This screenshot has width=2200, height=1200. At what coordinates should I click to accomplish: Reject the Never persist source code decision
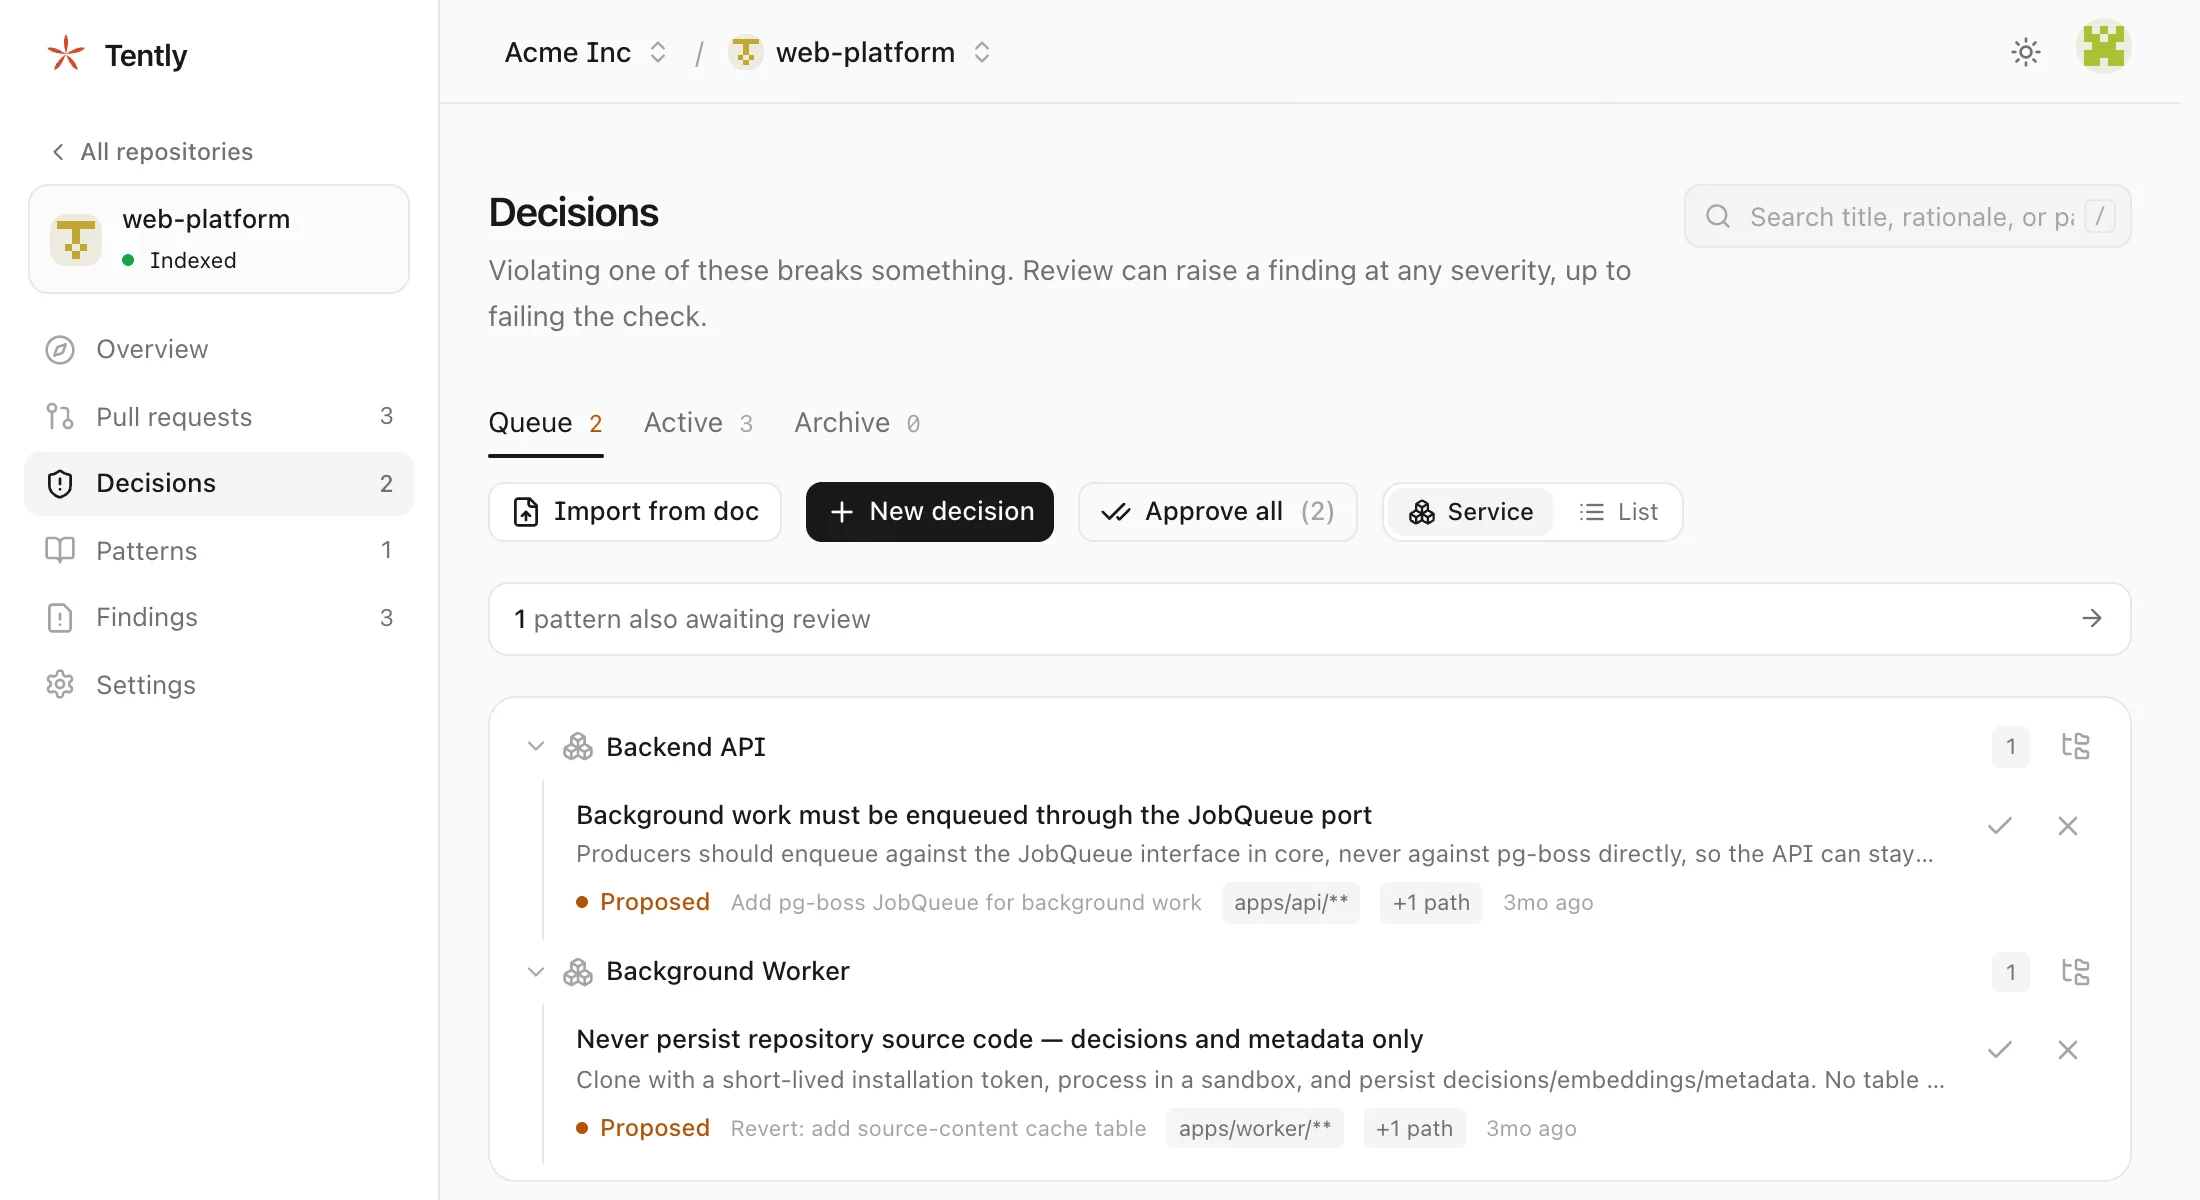[2068, 1050]
